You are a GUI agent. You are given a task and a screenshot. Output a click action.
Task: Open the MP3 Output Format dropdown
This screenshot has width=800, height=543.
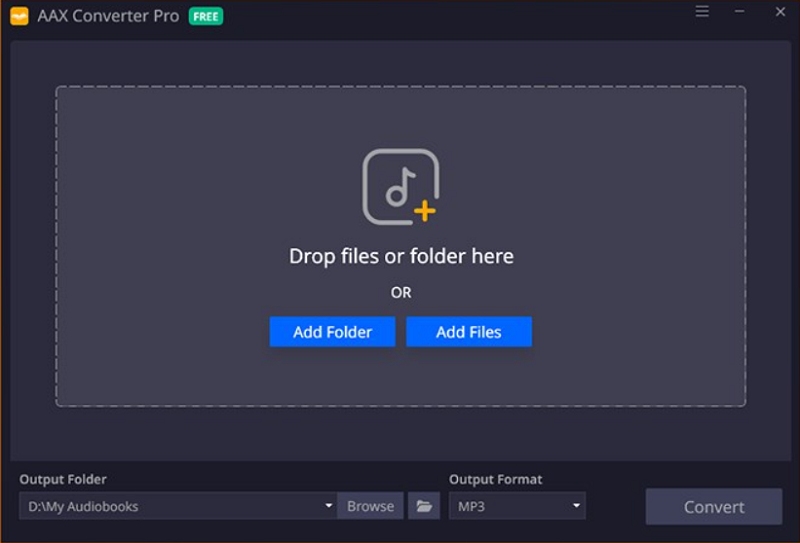[517, 506]
